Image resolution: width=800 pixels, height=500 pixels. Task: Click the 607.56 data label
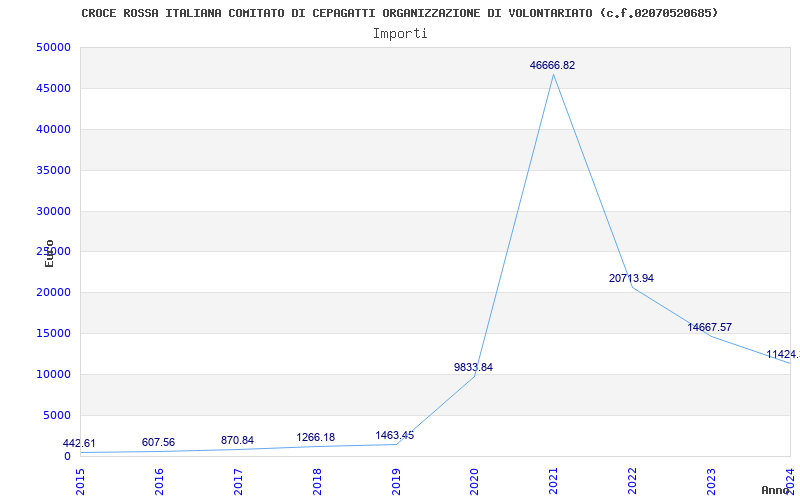click(158, 442)
